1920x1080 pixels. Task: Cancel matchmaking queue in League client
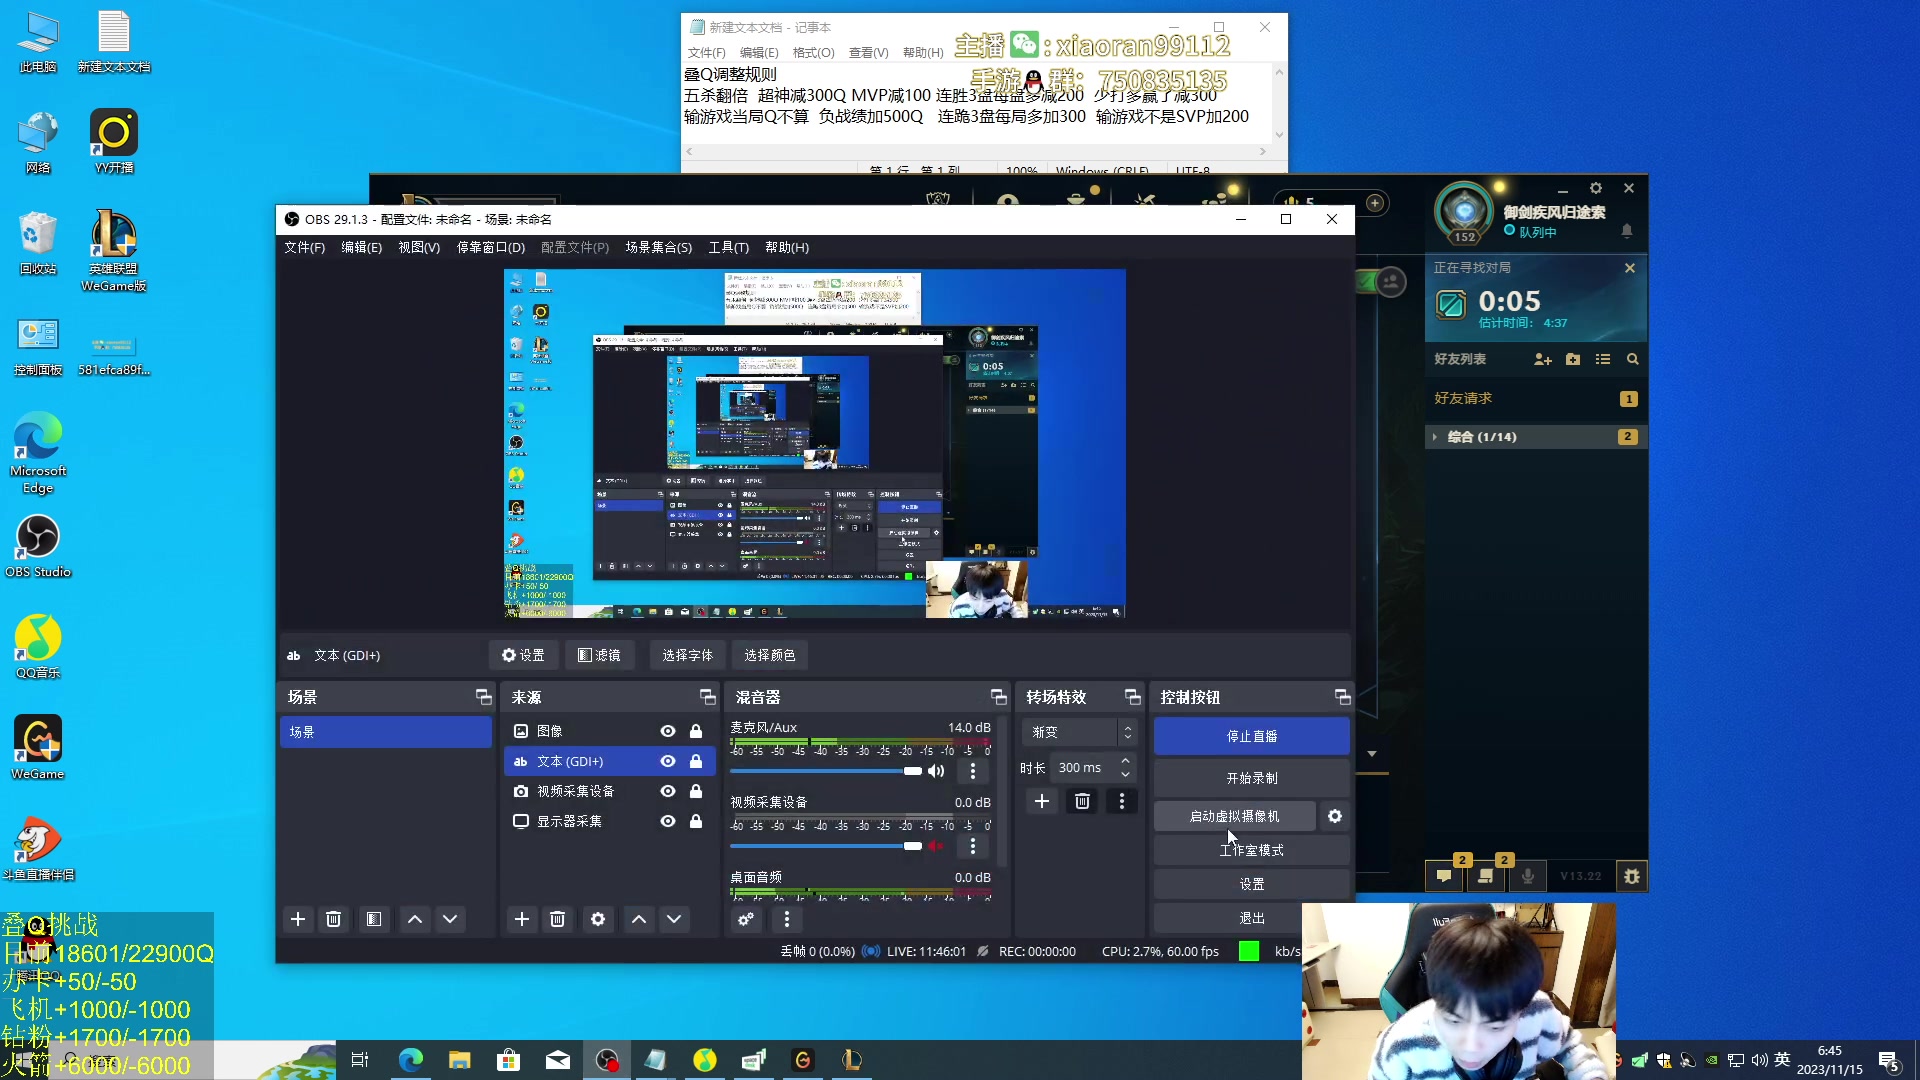pos(1630,268)
